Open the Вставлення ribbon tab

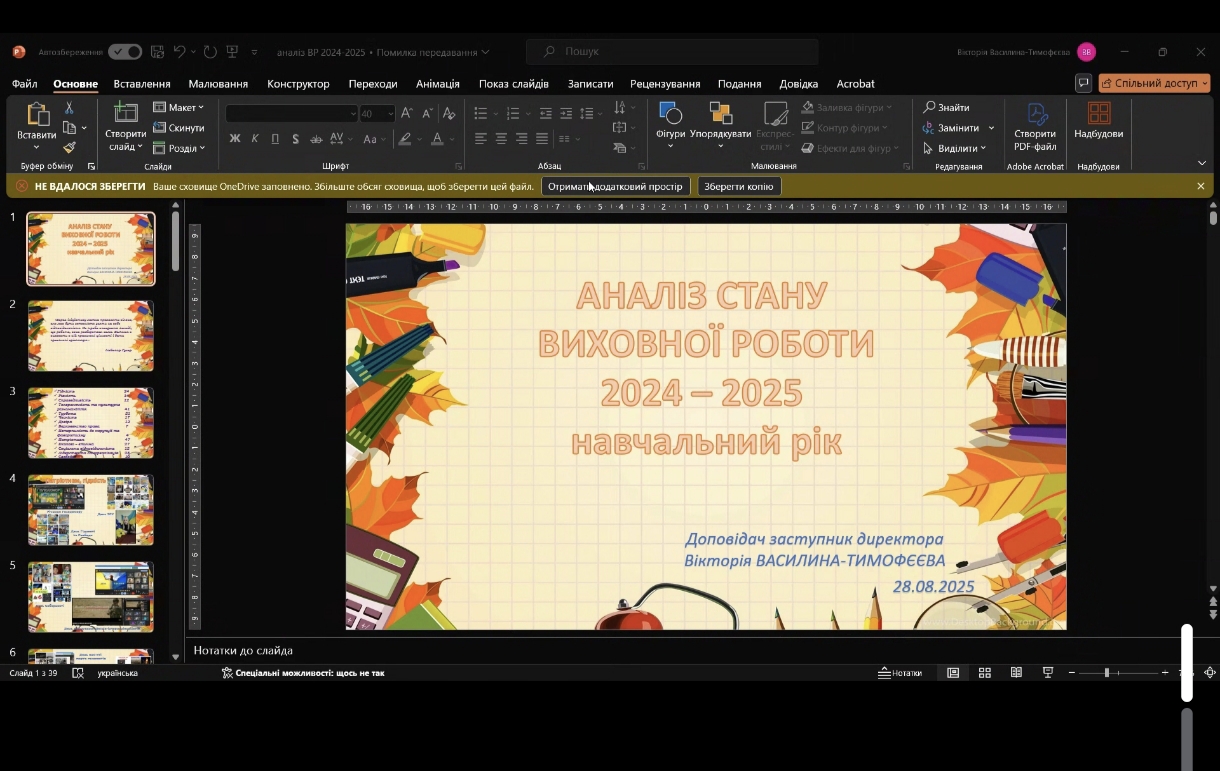pyautogui.click(x=142, y=84)
